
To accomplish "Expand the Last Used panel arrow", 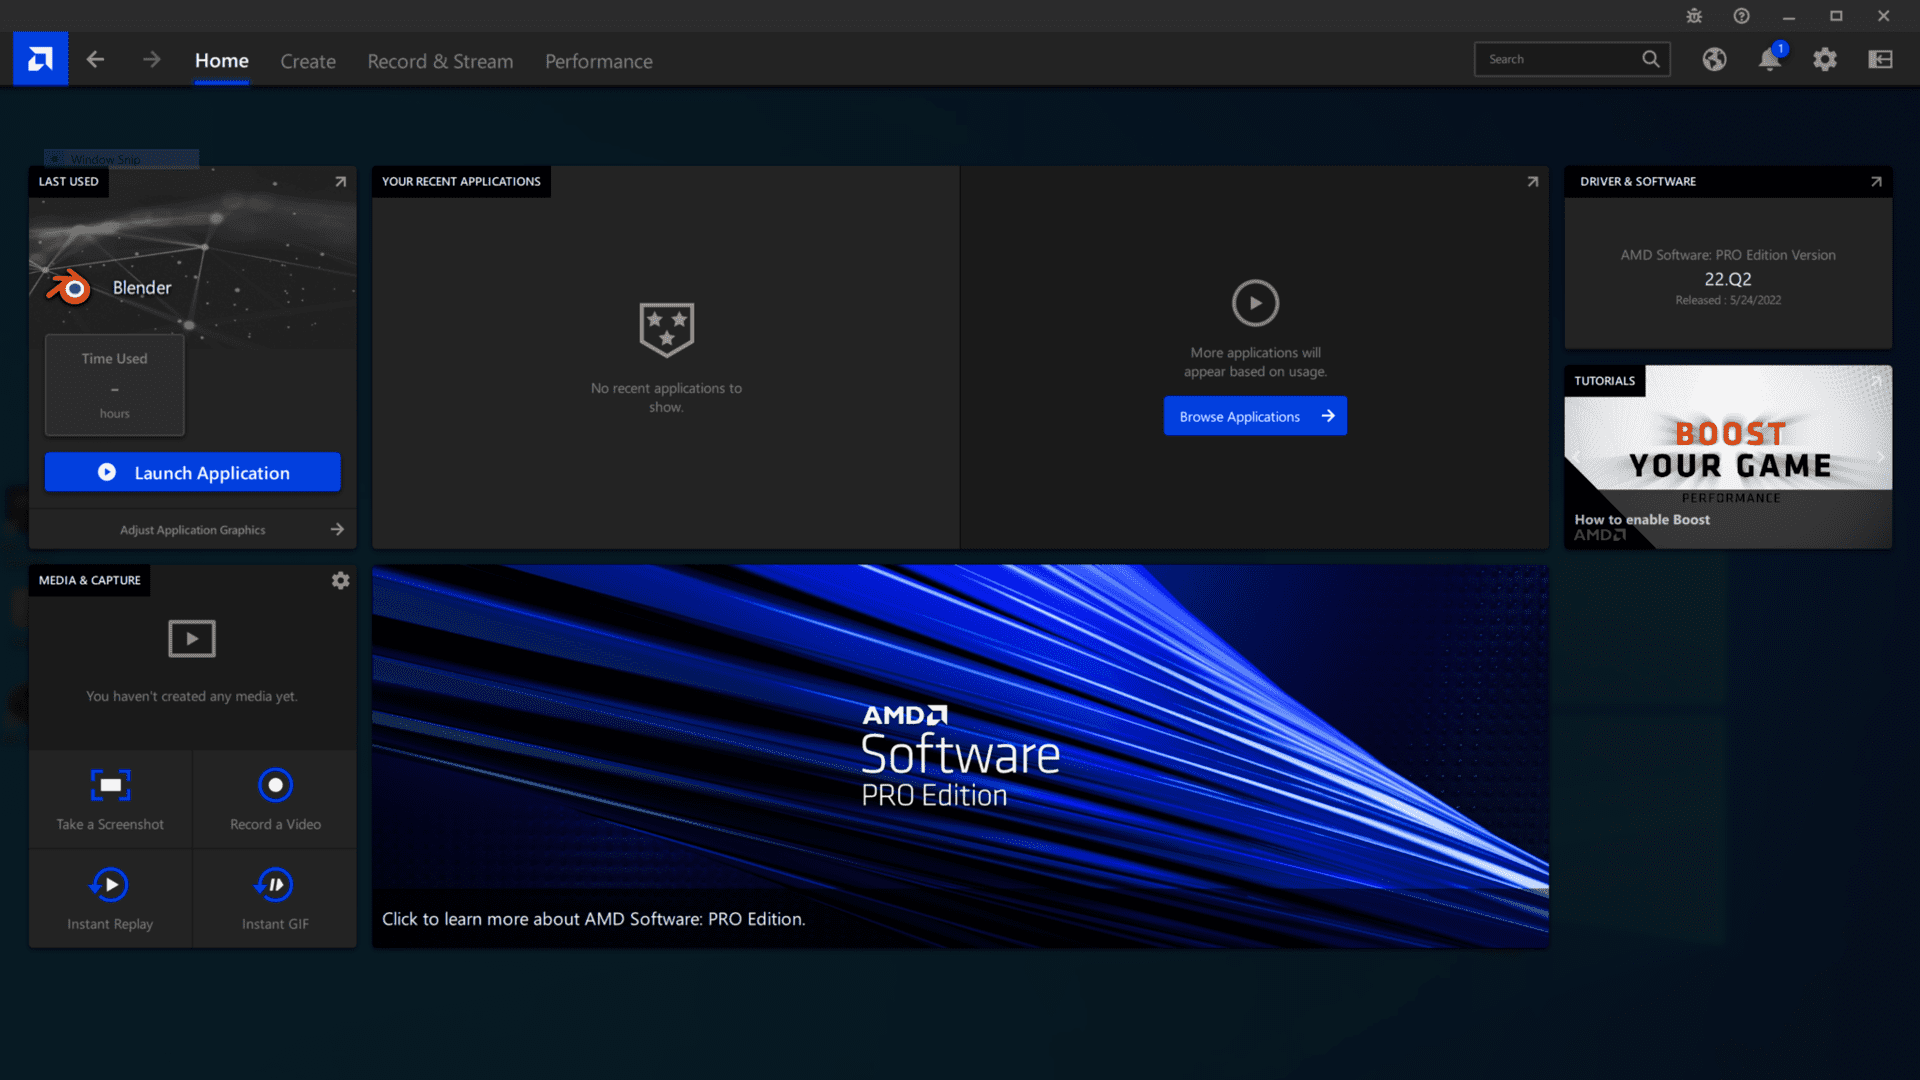I will (340, 182).
